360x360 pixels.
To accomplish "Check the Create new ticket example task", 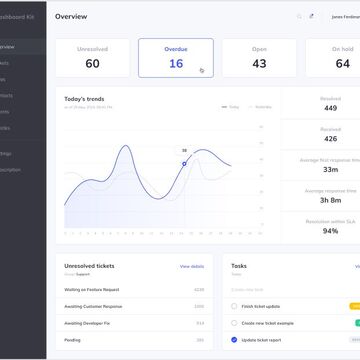I will coord(234,323).
